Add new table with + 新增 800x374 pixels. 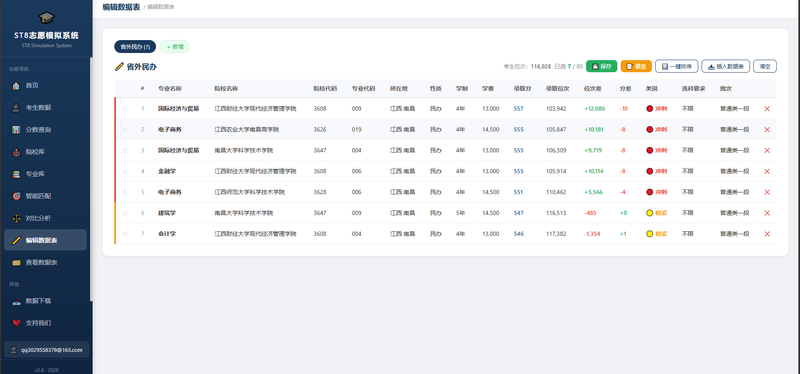(175, 47)
